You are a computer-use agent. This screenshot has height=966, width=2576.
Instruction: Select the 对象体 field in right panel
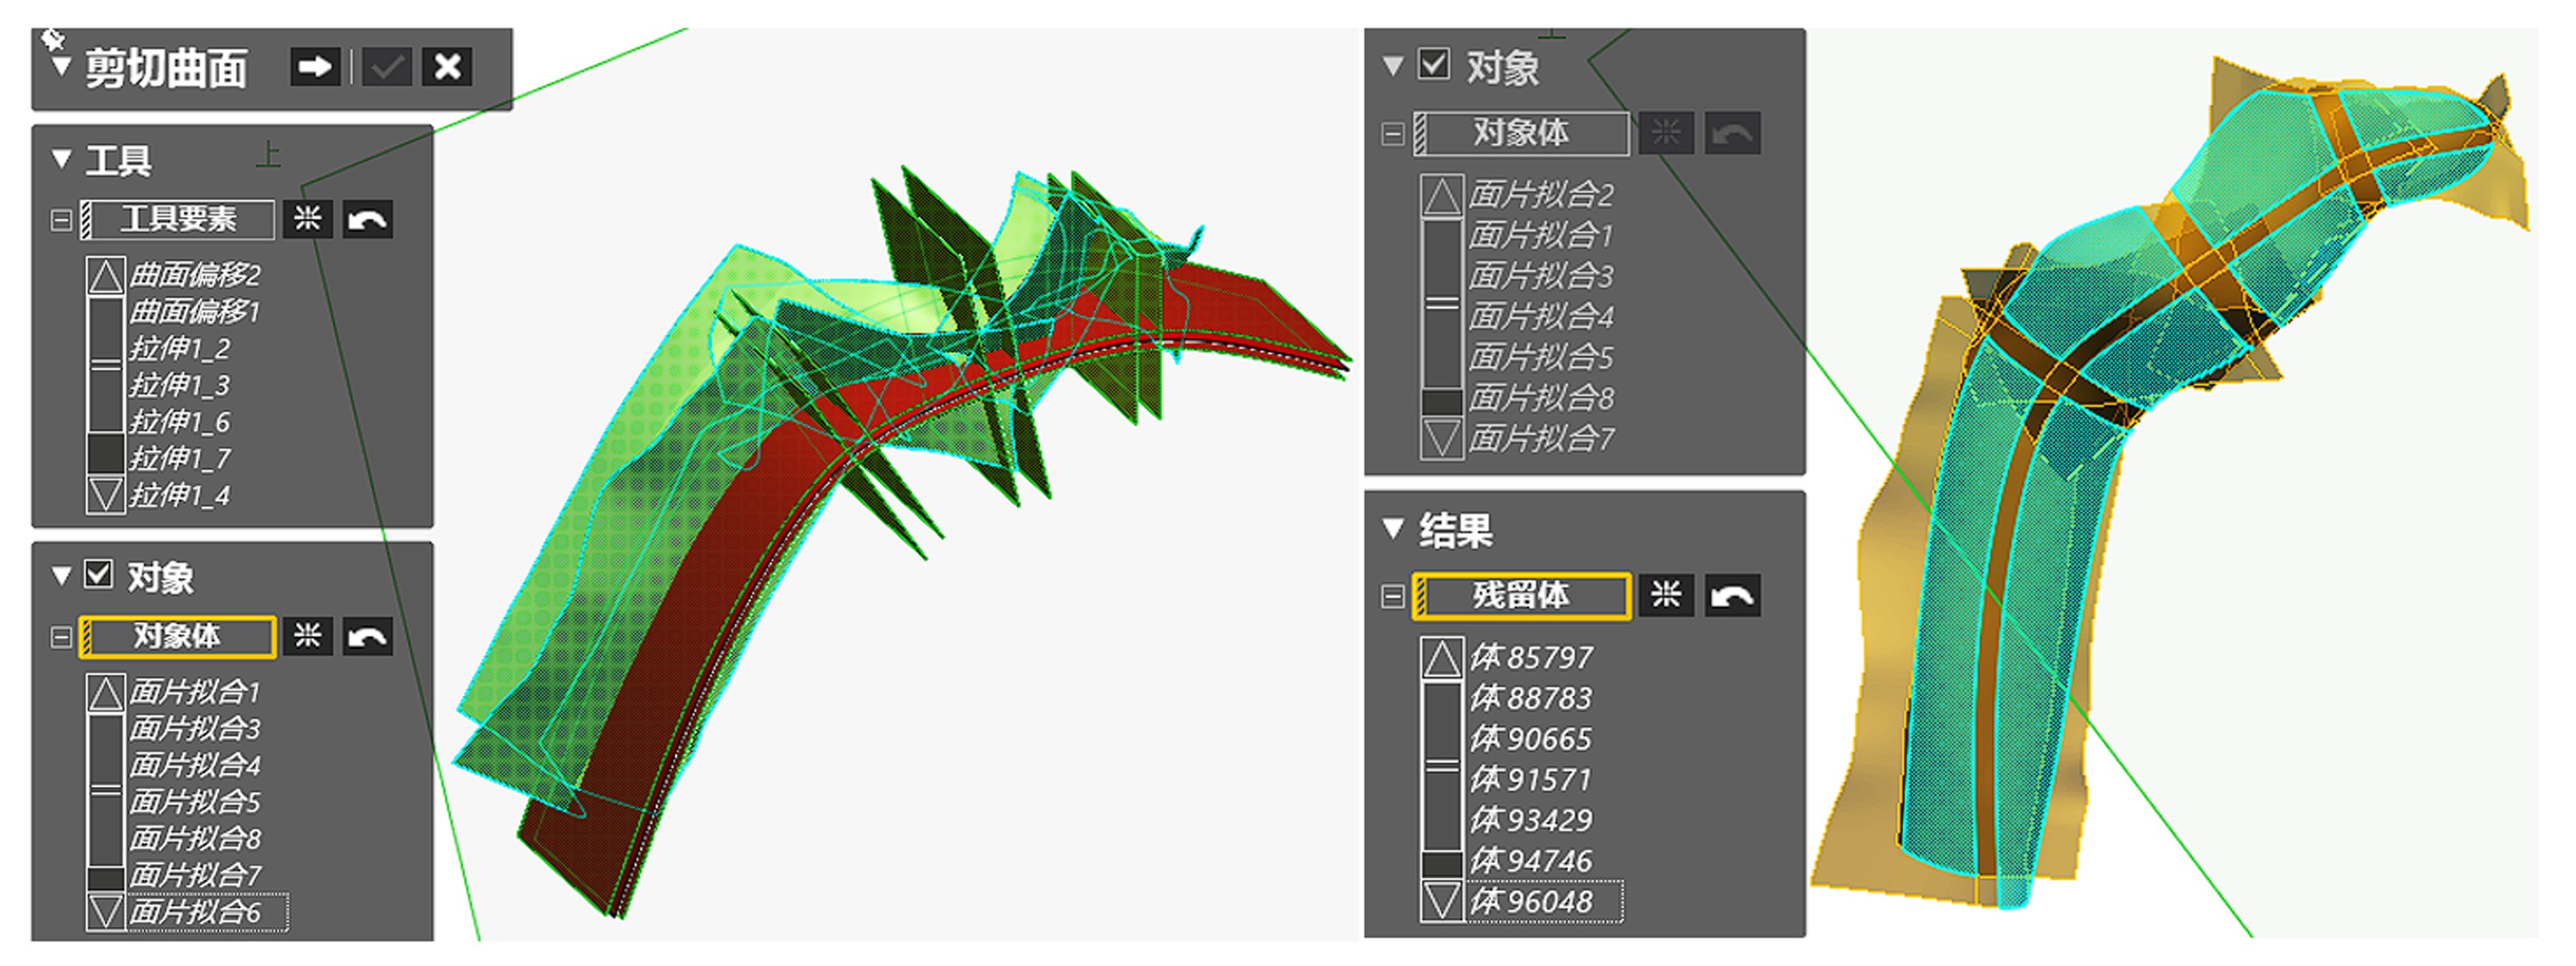(1521, 133)
